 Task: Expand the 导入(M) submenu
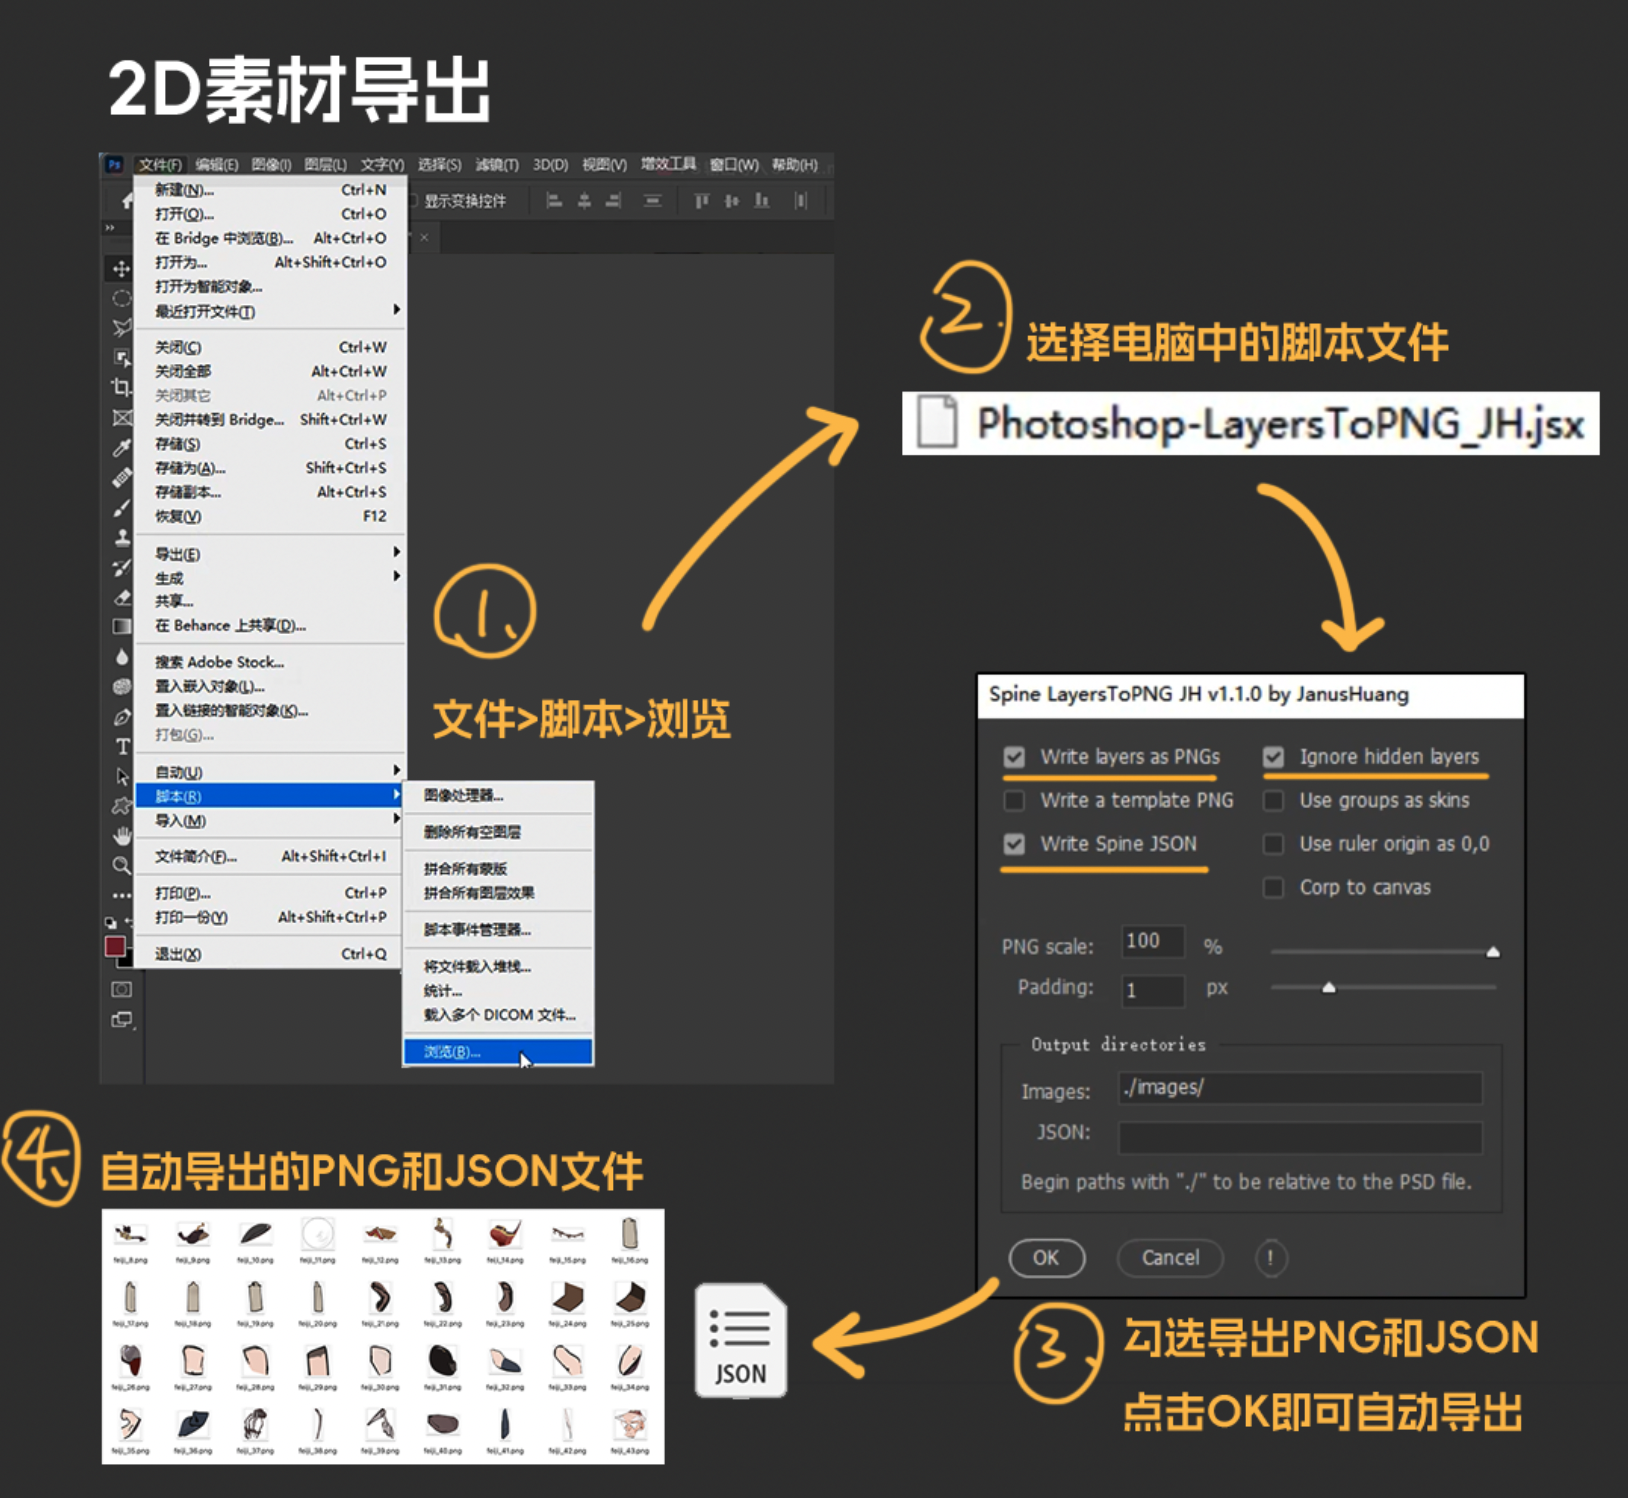click(270, 820)
